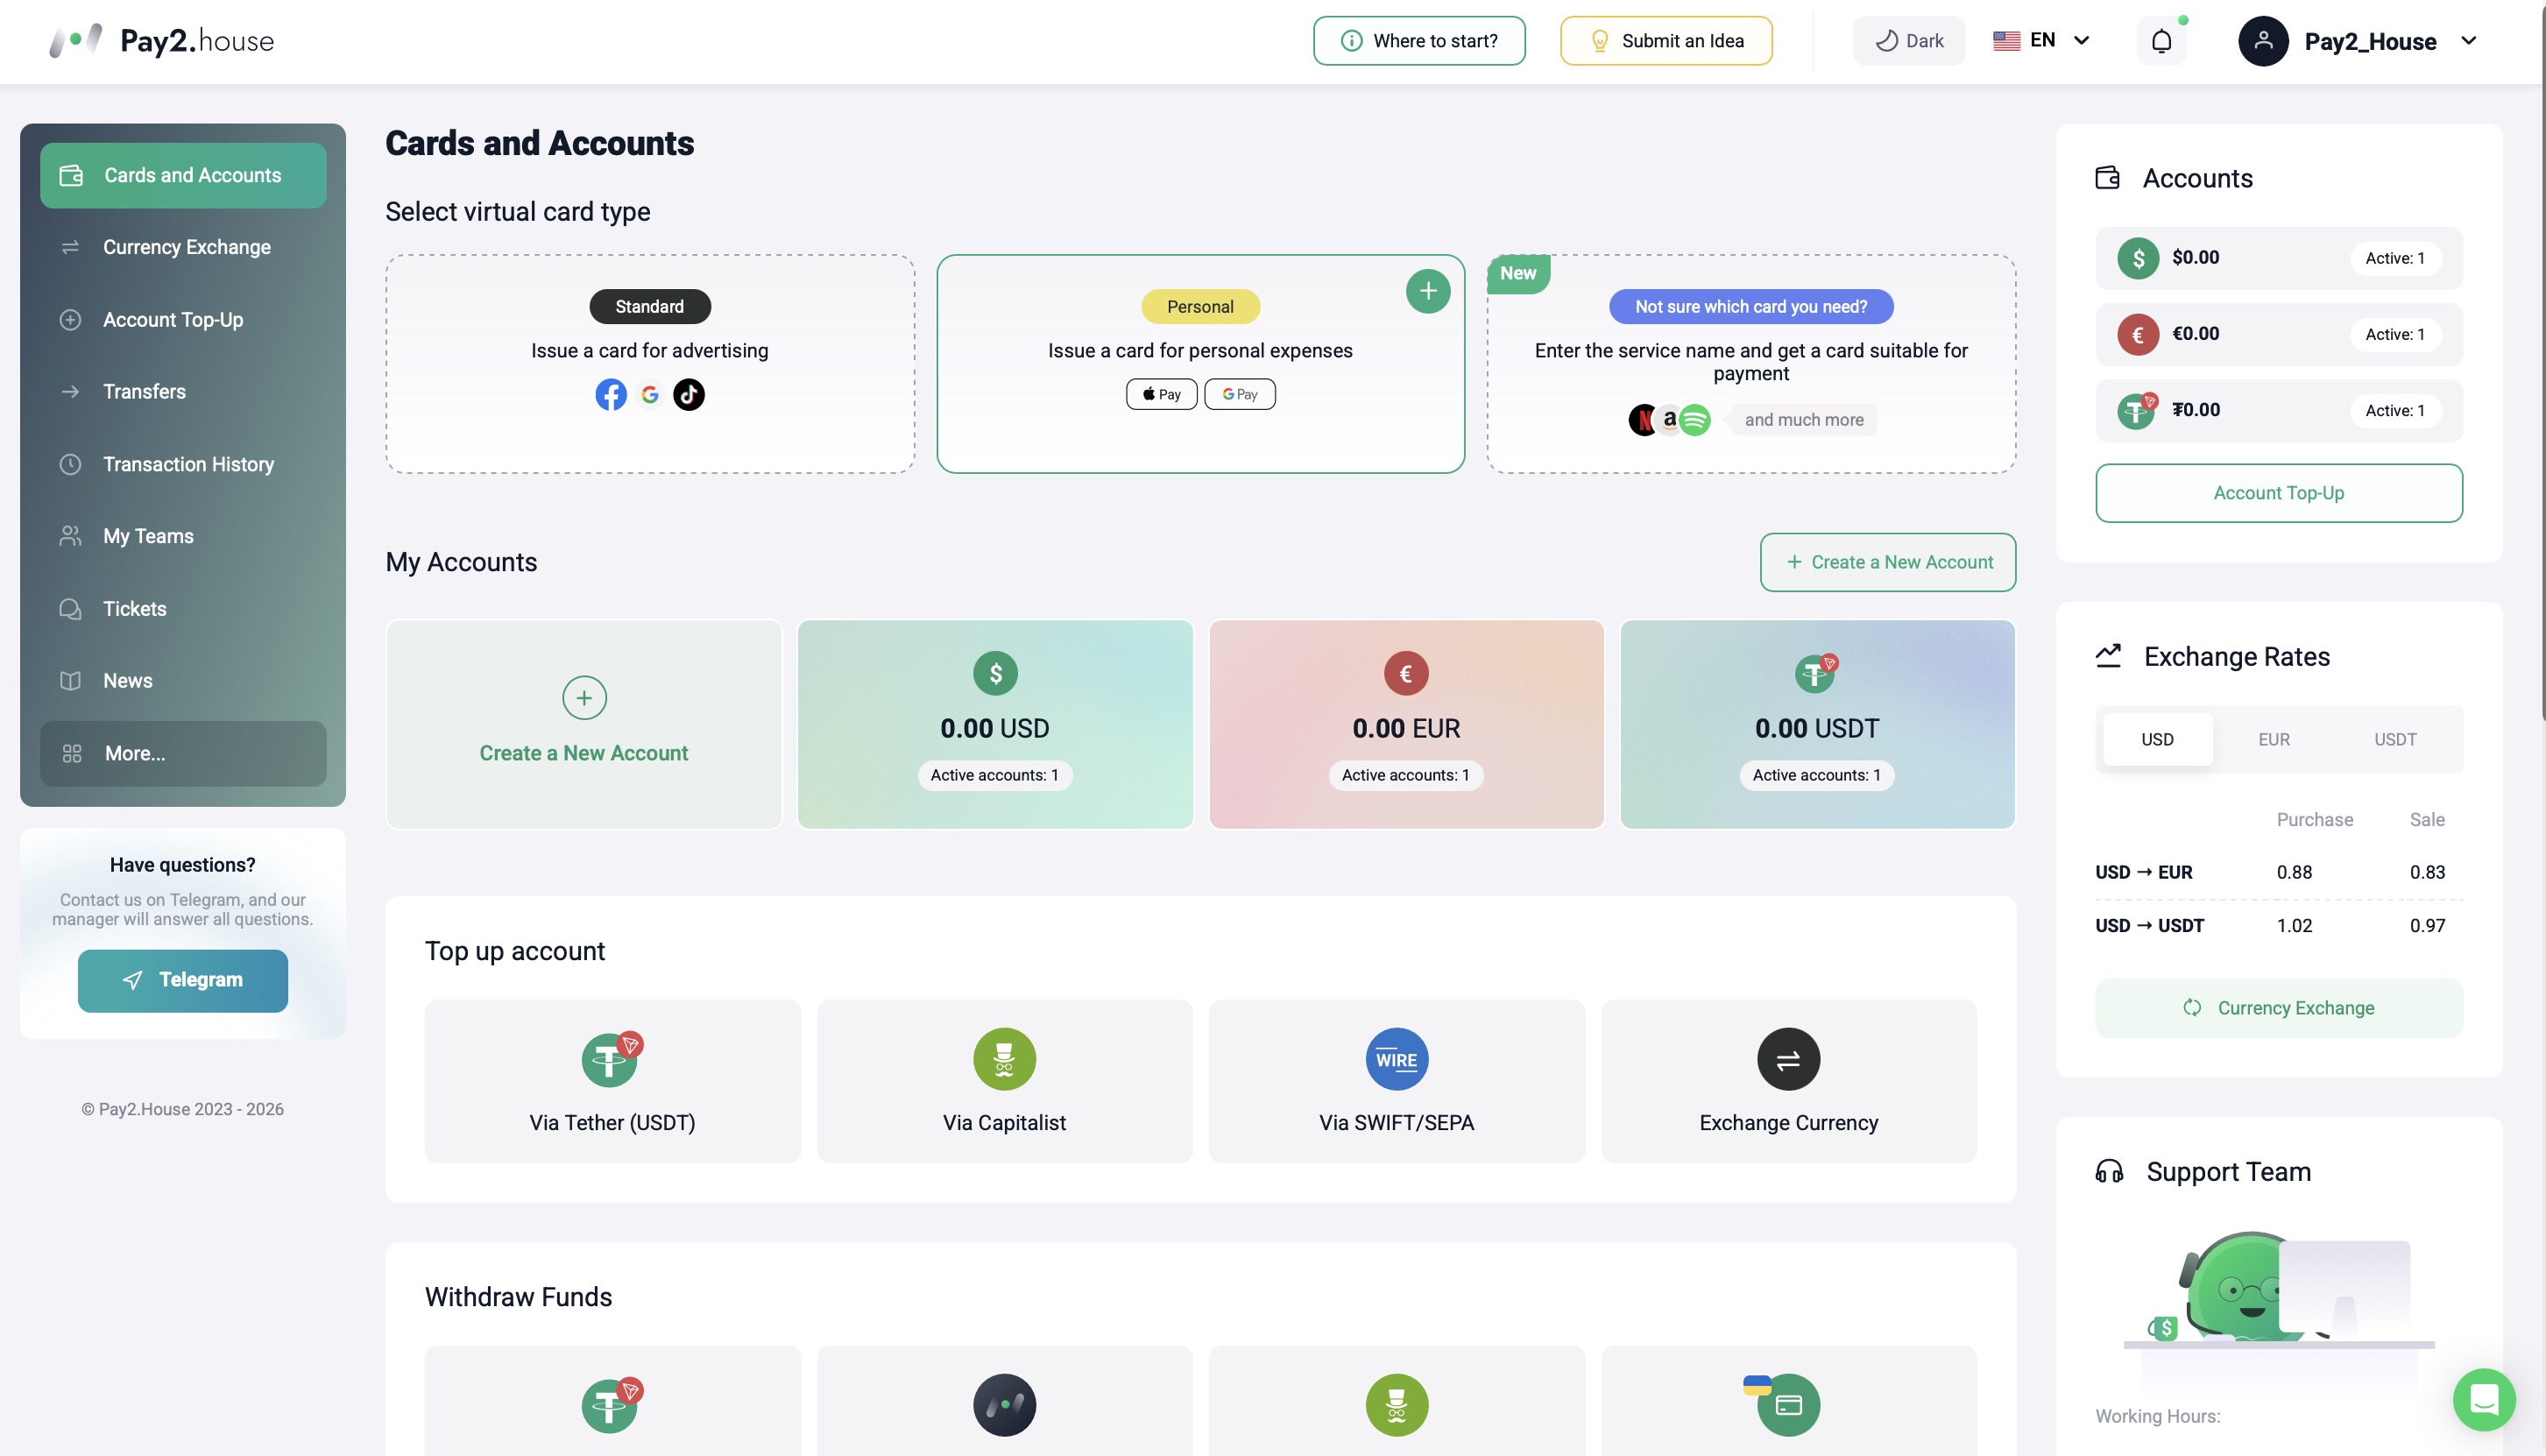
Task: Click the Exchange Rates chart icon
Action: (2108, 656)
